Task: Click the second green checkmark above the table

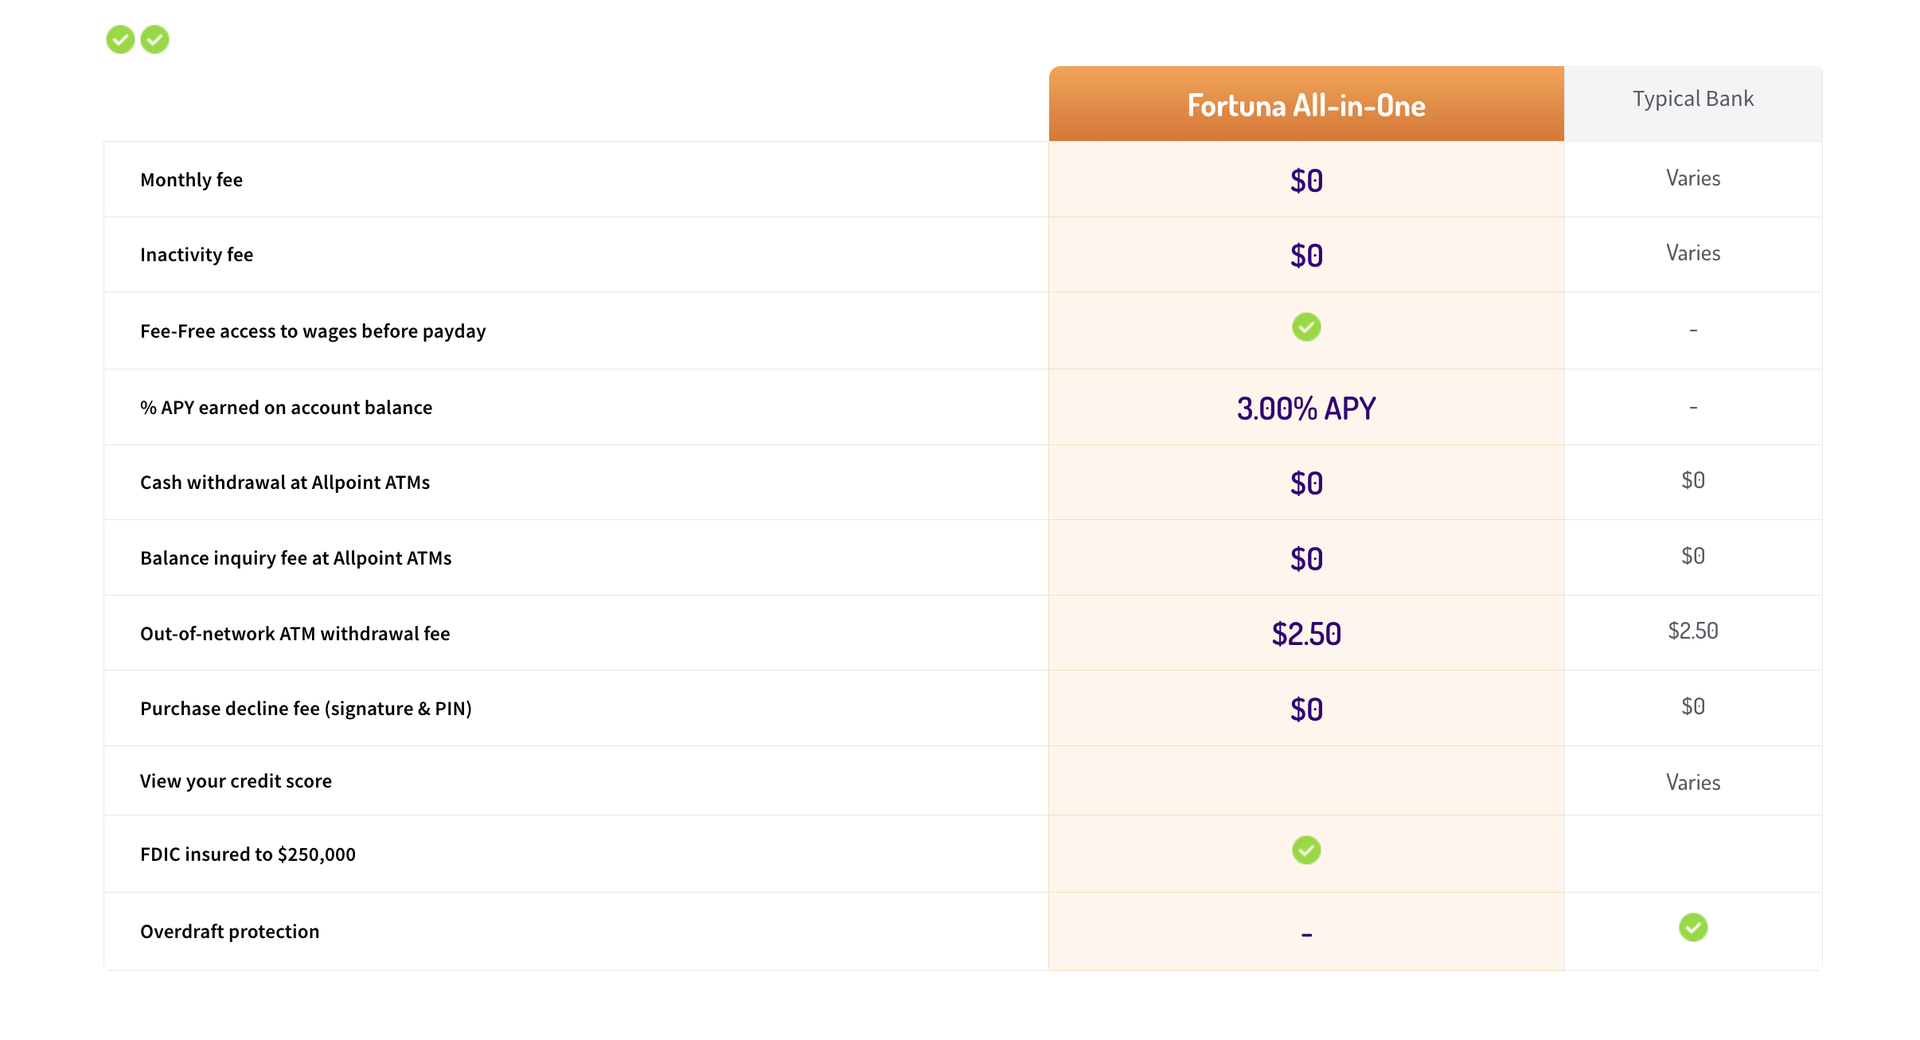Action: [x=155, y=40]
